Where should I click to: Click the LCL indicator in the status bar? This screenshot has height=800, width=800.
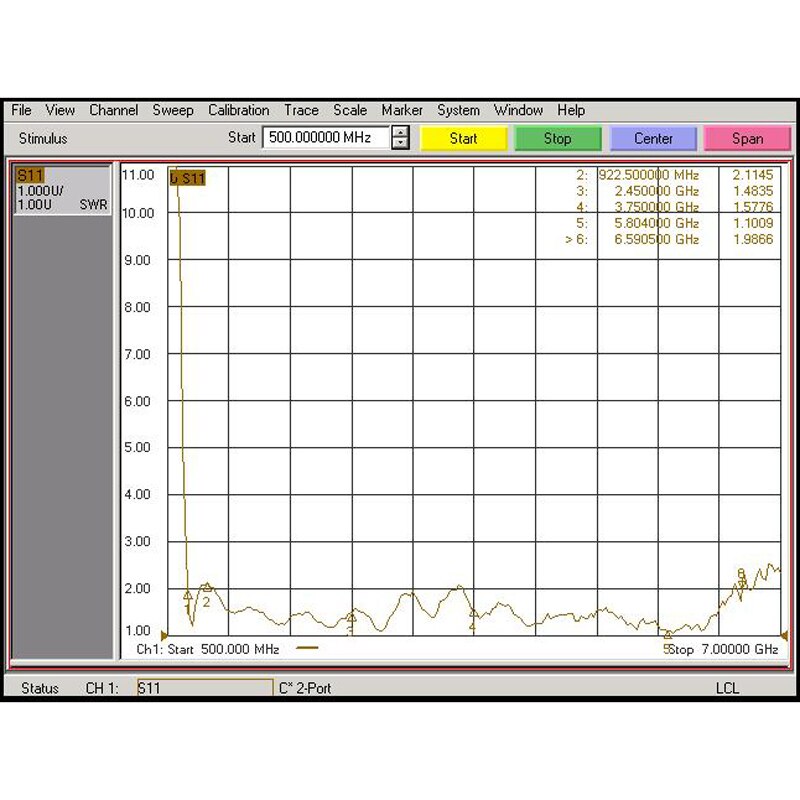pyautogui.click(x=727, y=688)
